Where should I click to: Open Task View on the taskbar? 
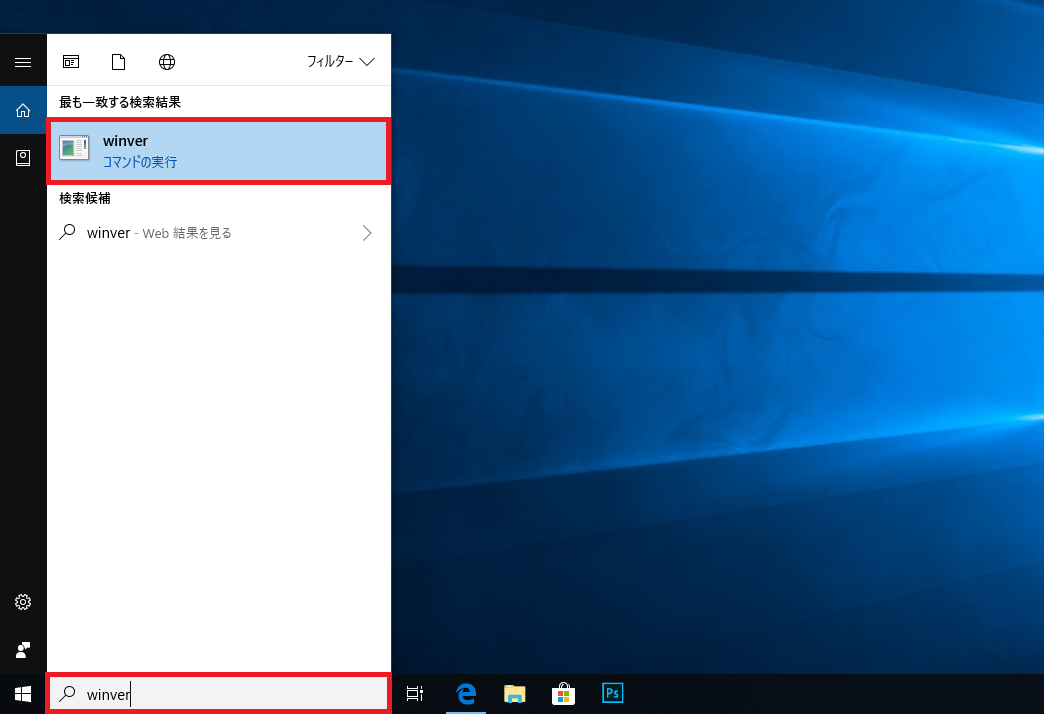point(415,694)
